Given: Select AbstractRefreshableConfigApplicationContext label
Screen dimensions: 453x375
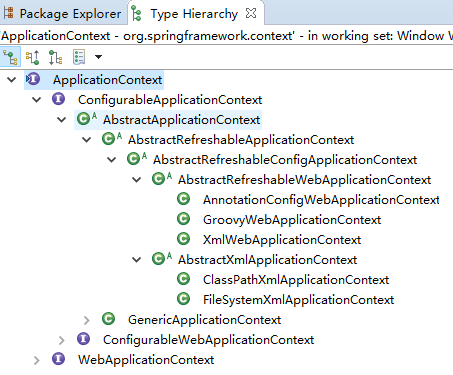Looking at the screenshot, I should [x=285, y=160].
